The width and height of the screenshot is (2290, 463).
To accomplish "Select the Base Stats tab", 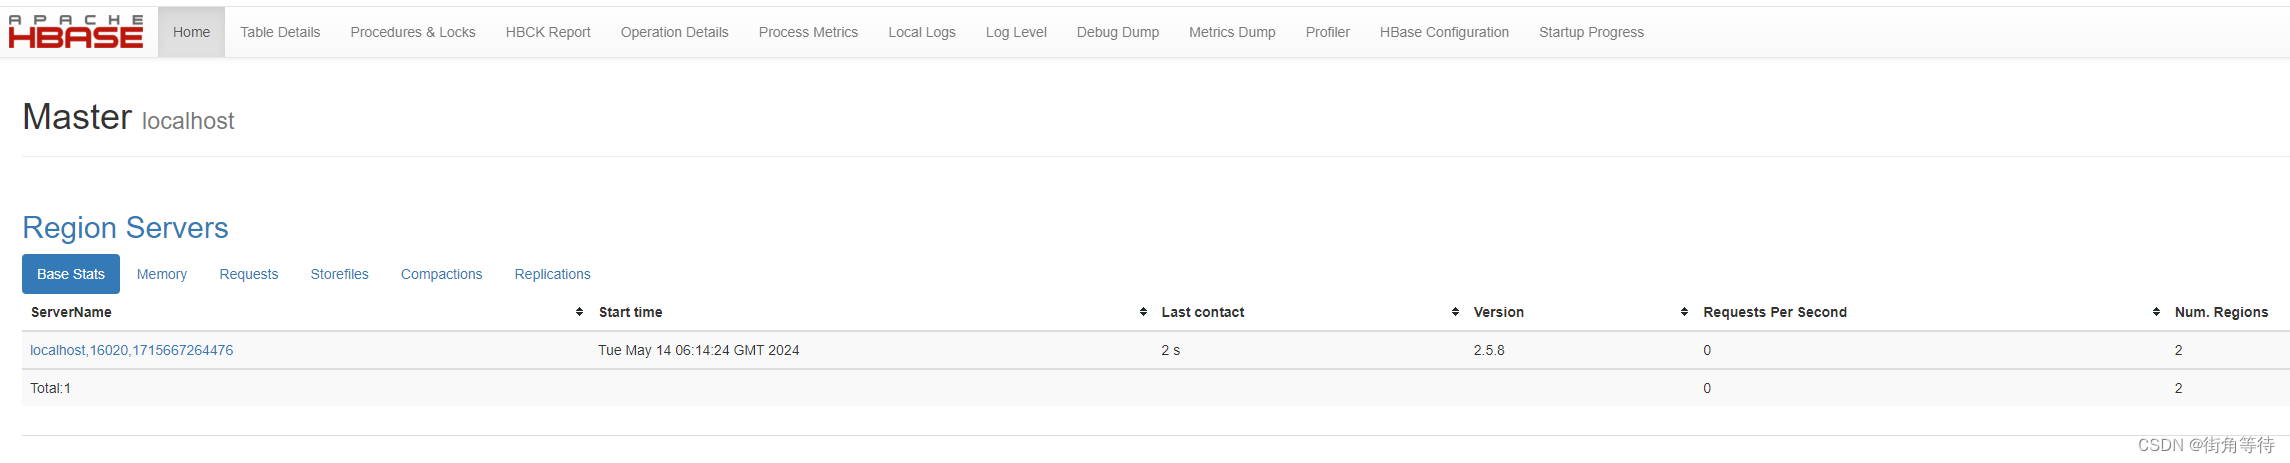I will (x=71, y=274).
